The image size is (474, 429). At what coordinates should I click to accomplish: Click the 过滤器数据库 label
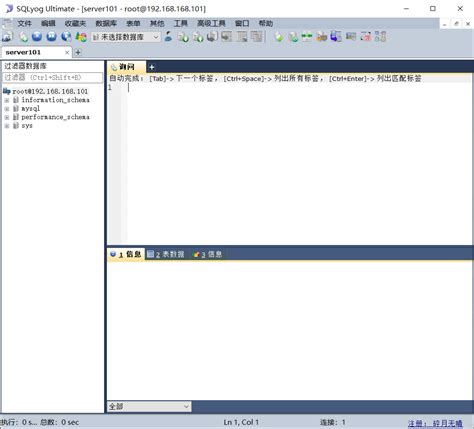click(25, 66)
